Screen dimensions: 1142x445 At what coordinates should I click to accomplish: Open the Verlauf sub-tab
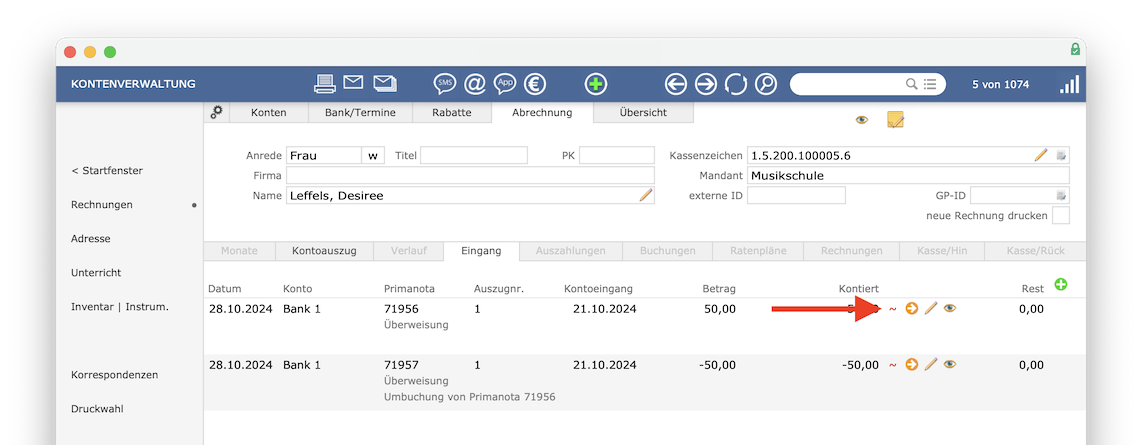click(408, 251)
